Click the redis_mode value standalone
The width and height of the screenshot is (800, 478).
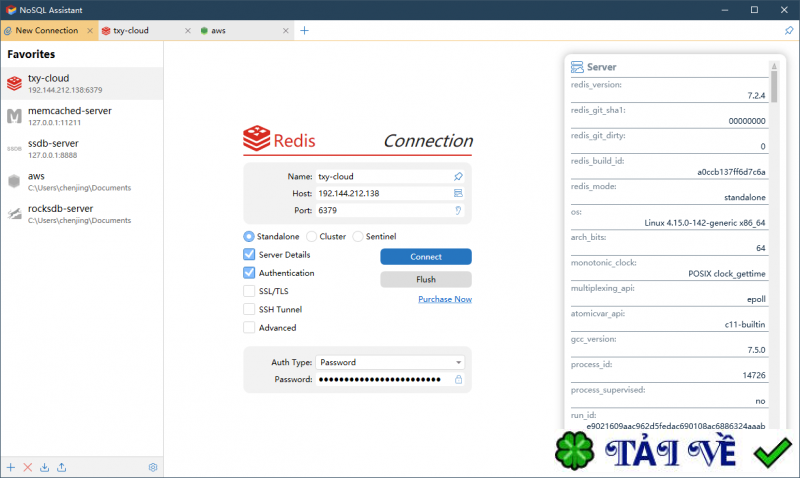(745, 197)
